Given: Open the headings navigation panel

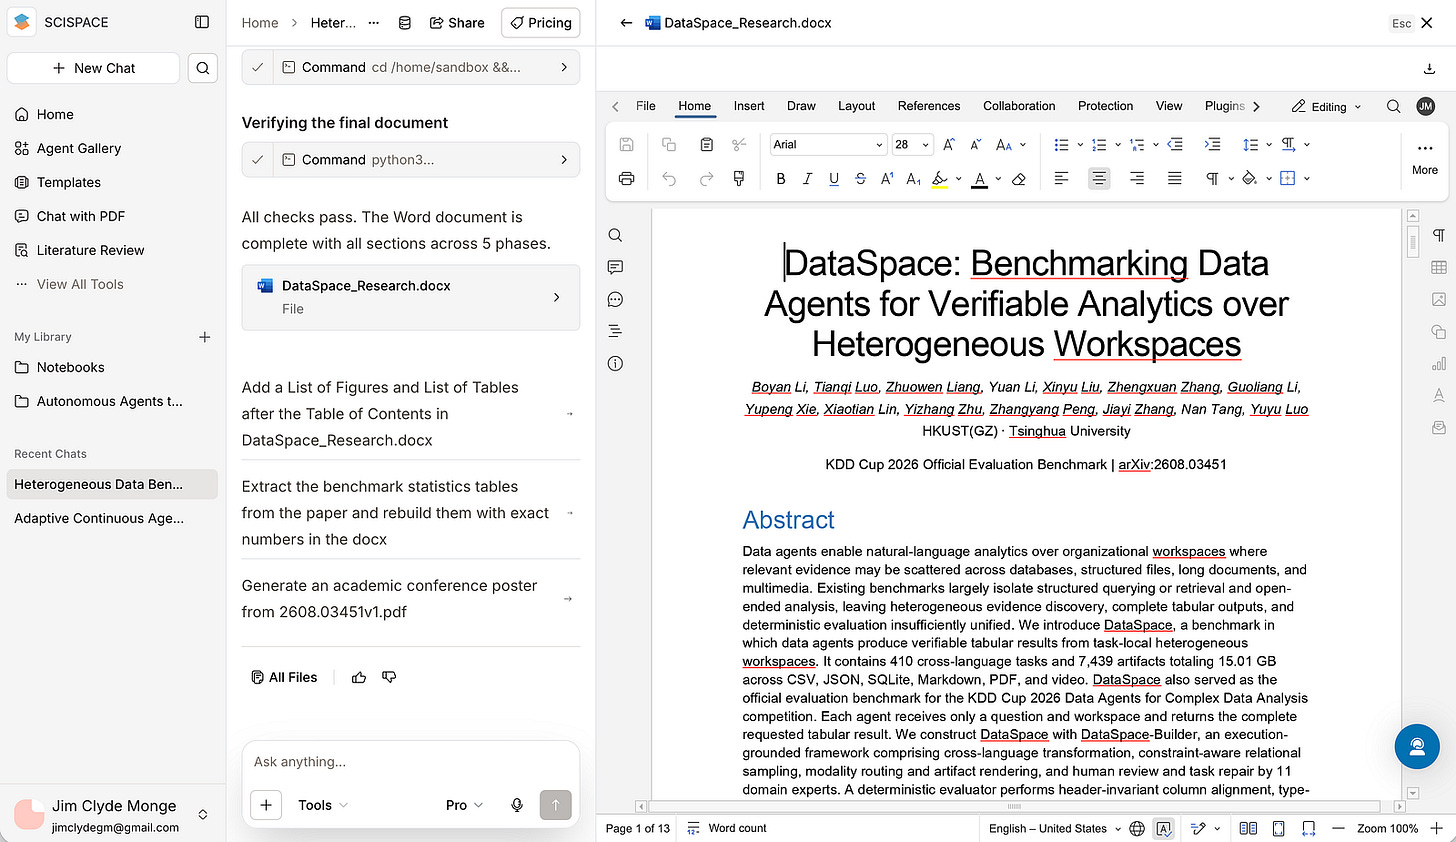Looking at the screenshot, I should click(615, 331).
